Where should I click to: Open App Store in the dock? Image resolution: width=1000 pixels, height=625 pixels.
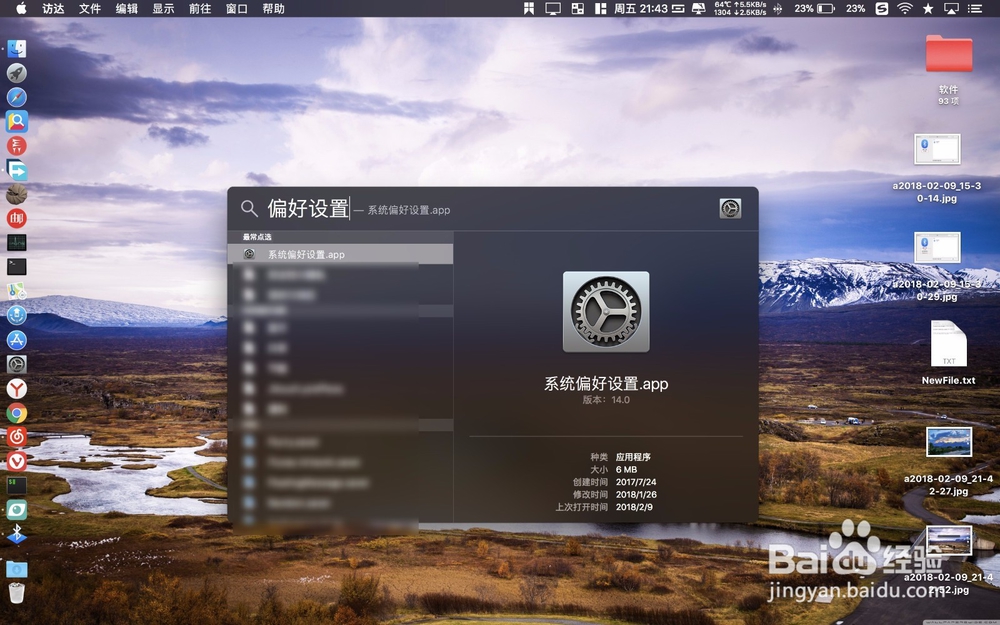point(17,339)
